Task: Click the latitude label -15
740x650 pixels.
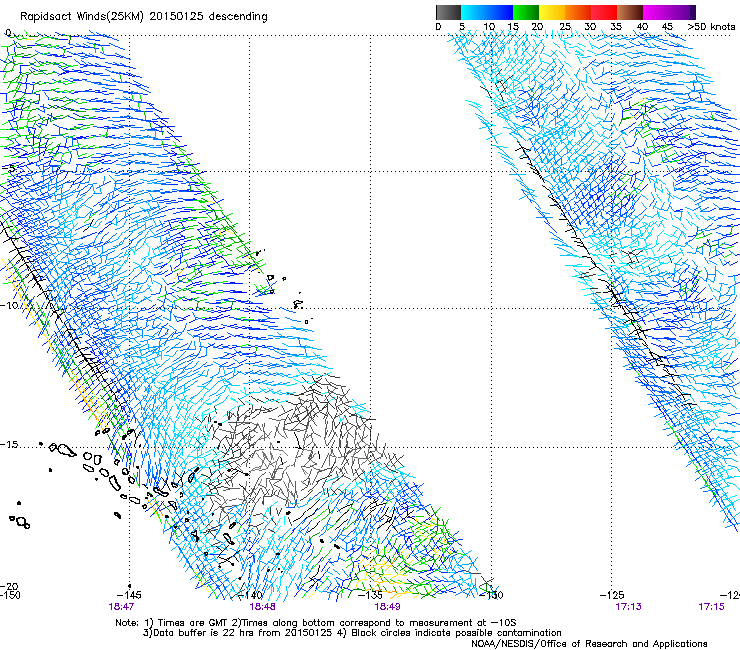Action: [9, 445]
